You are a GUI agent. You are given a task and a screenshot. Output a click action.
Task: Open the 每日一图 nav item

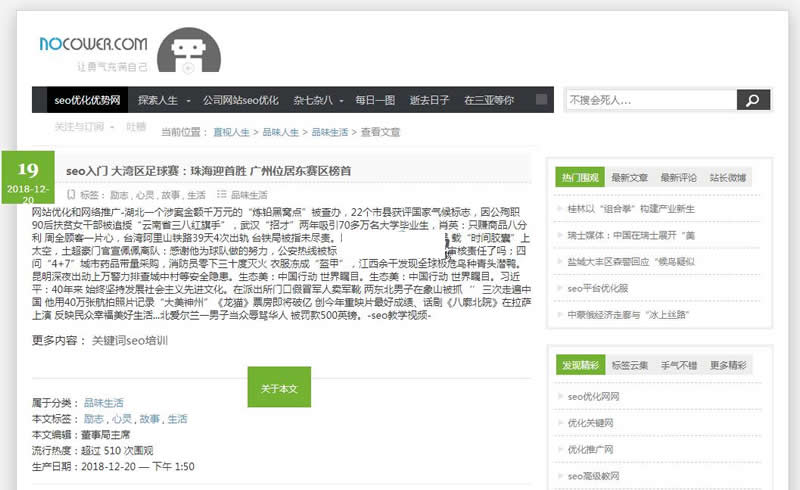pos(376,100)
